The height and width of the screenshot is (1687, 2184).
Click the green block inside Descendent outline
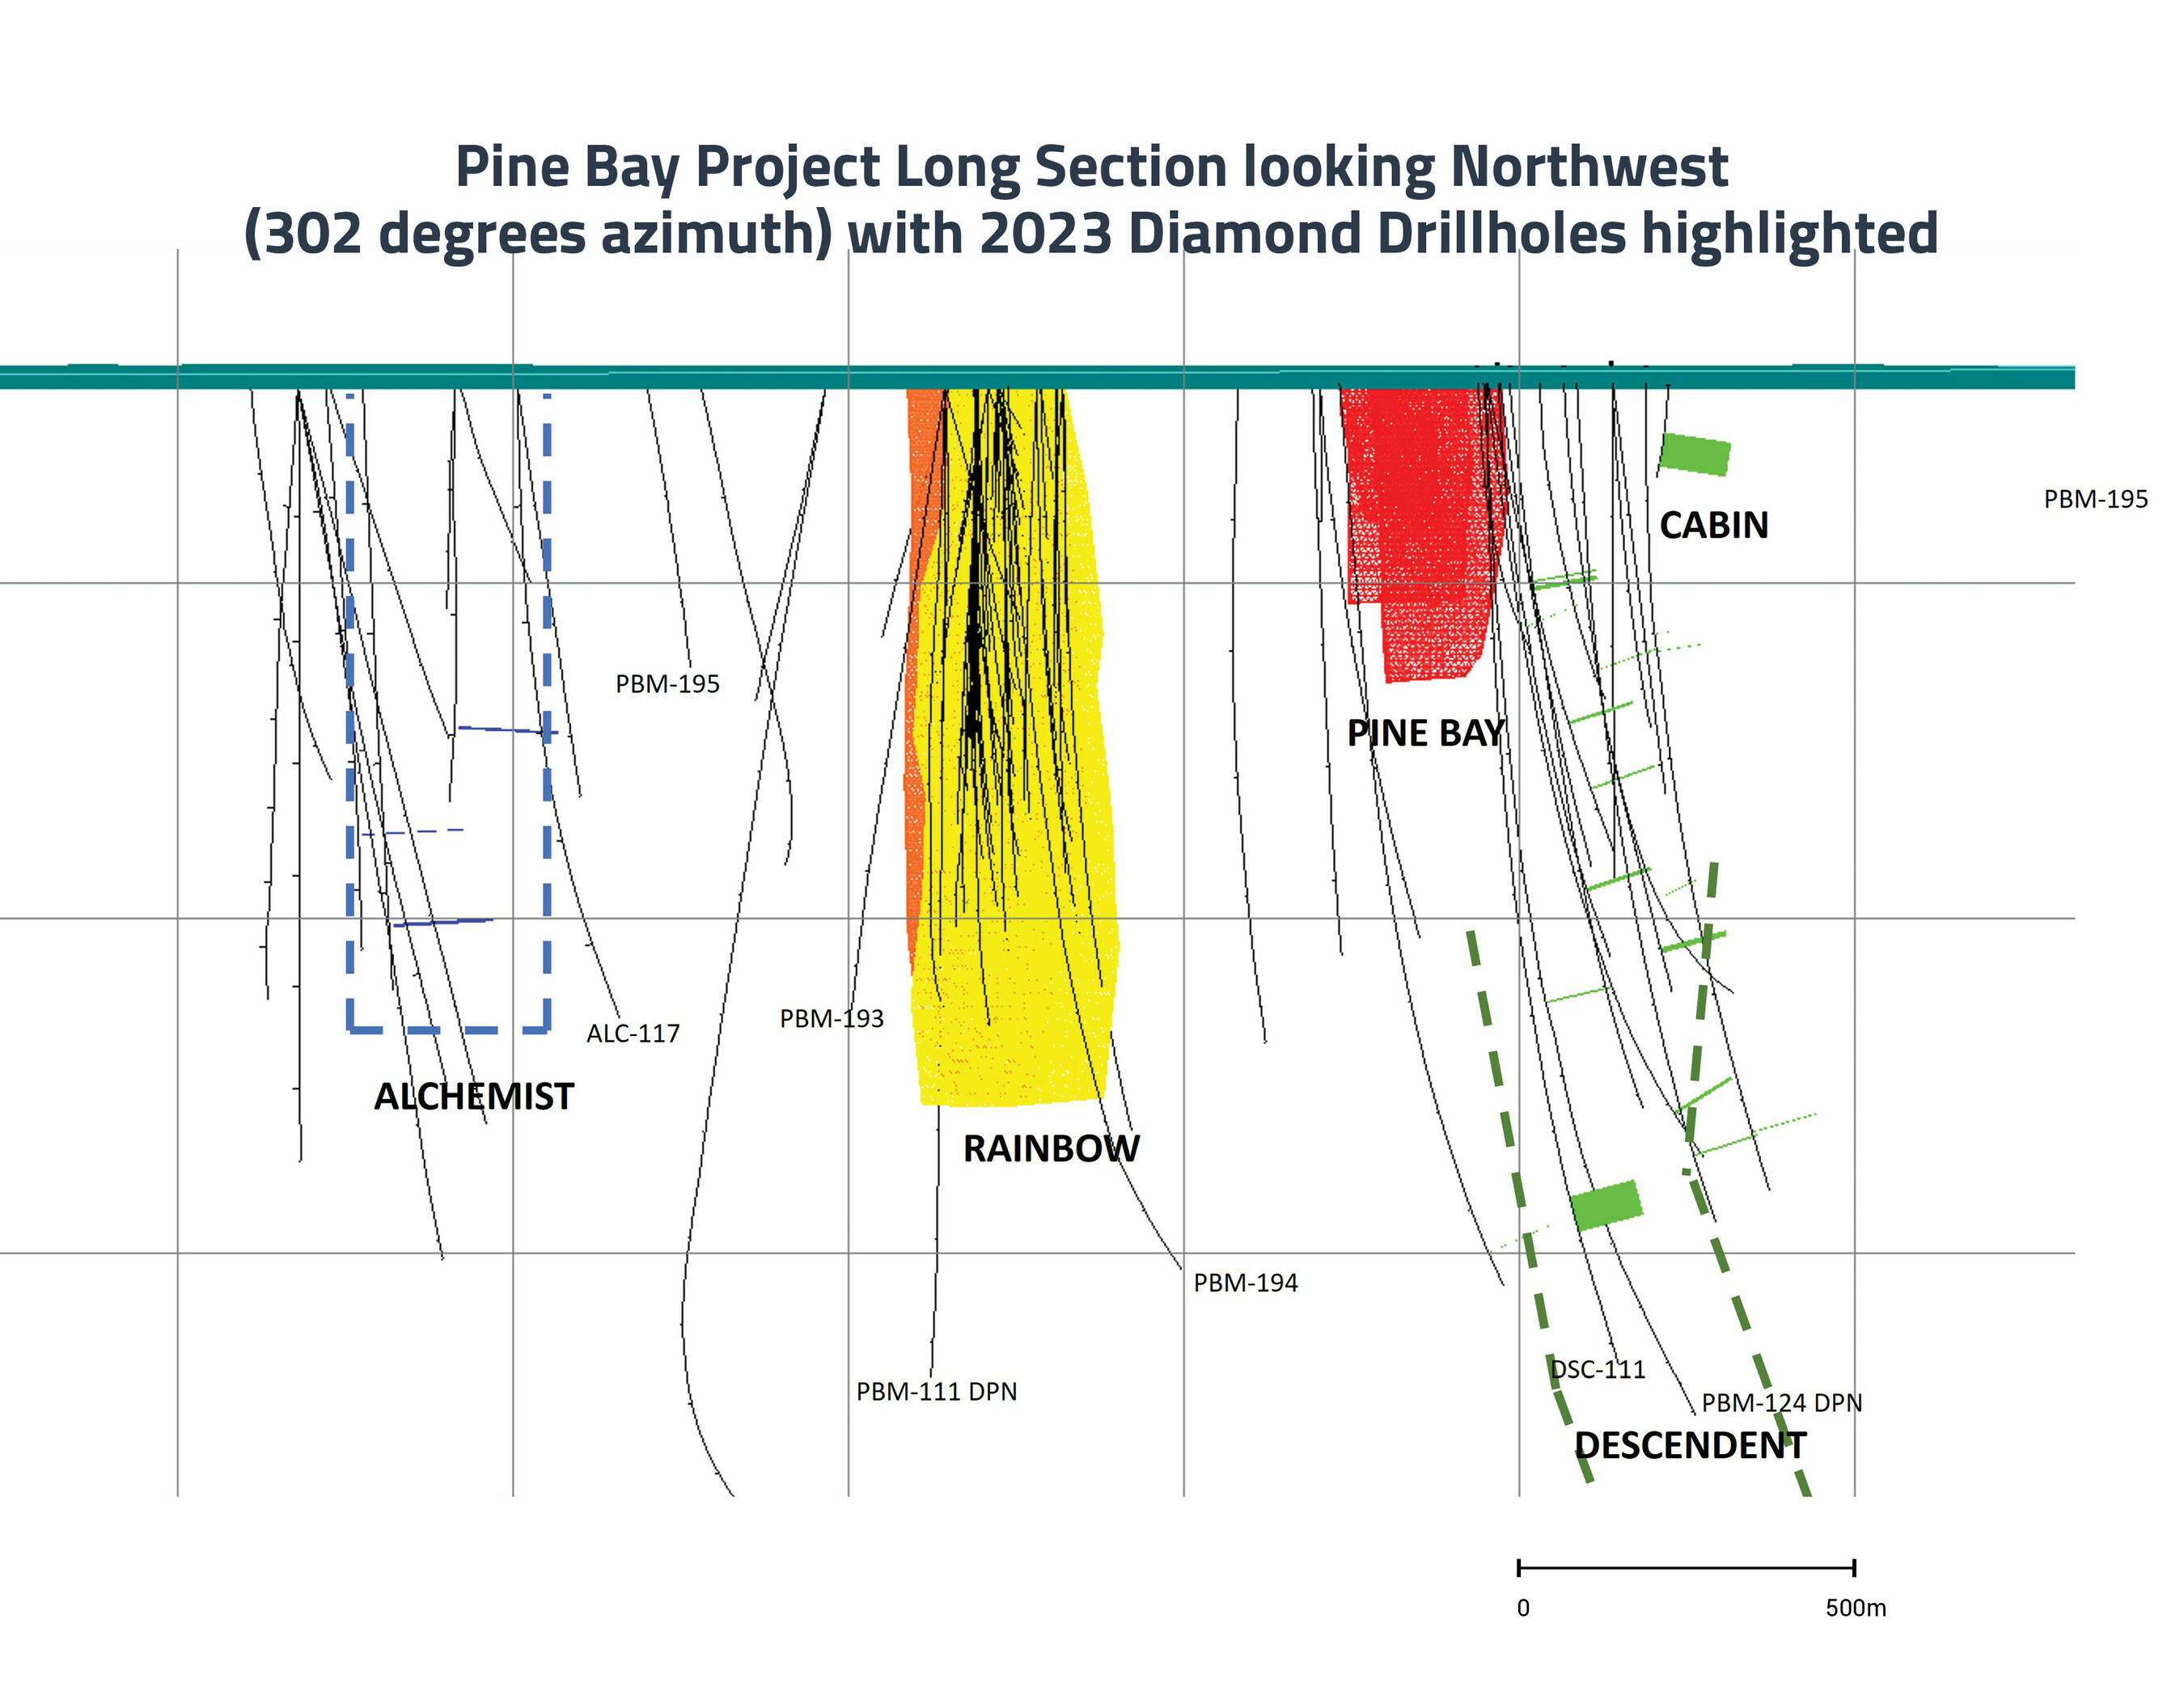point(1606,1205)
